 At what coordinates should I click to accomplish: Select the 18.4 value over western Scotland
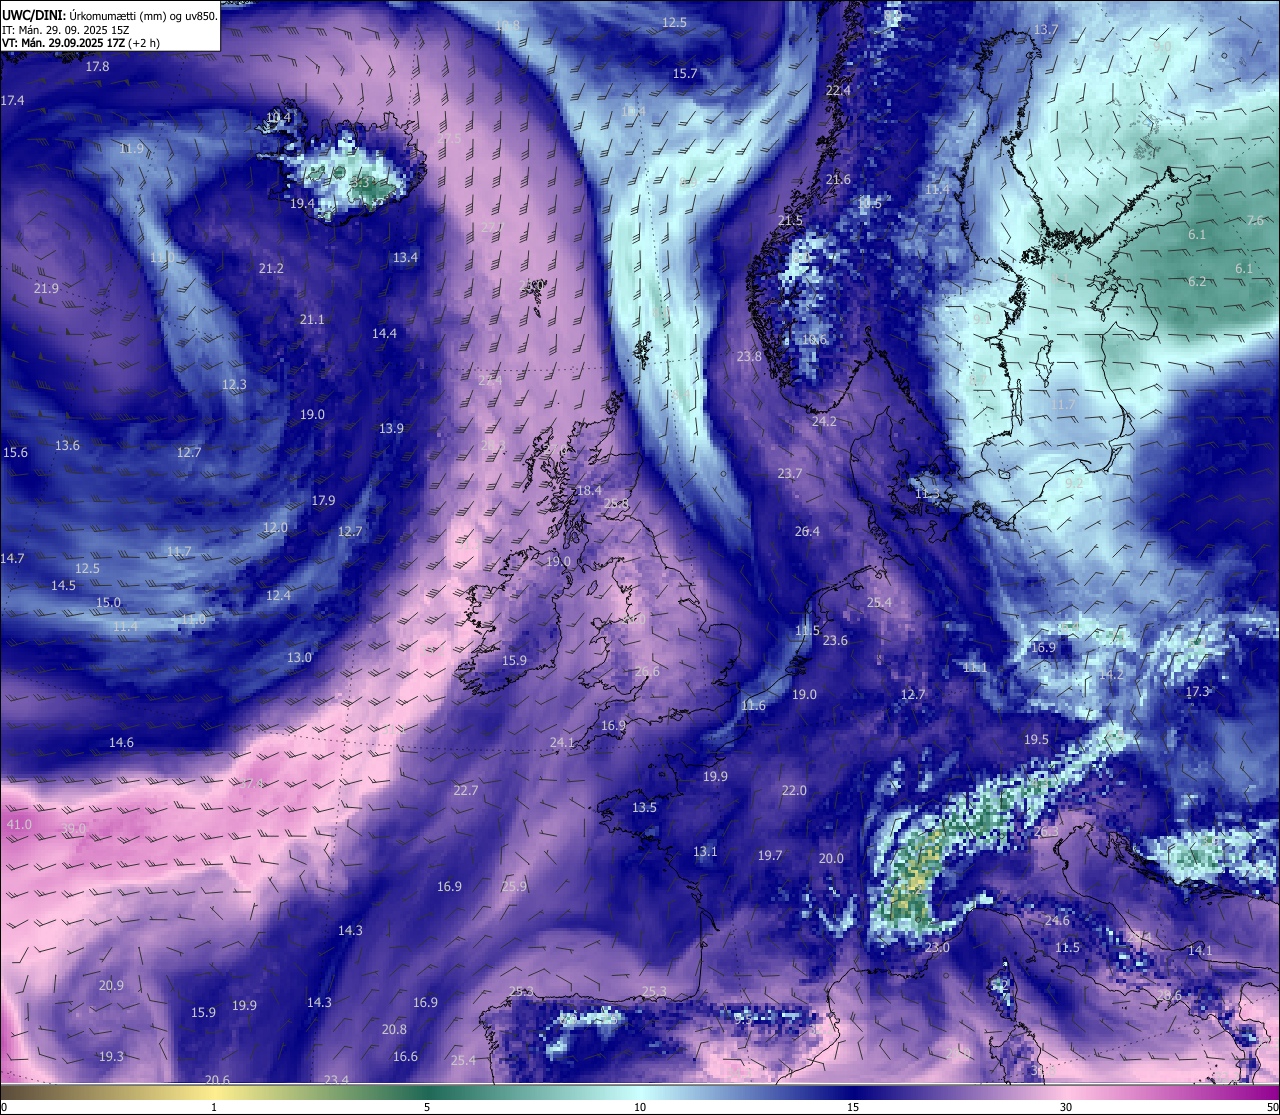[589, 491]
